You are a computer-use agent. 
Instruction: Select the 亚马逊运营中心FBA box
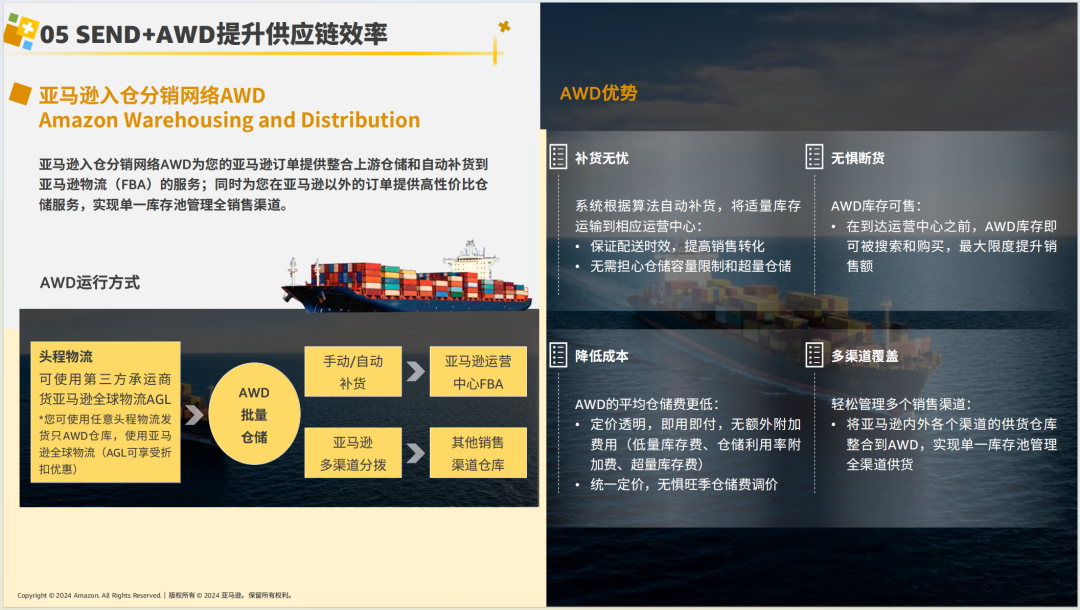[478, 372]
